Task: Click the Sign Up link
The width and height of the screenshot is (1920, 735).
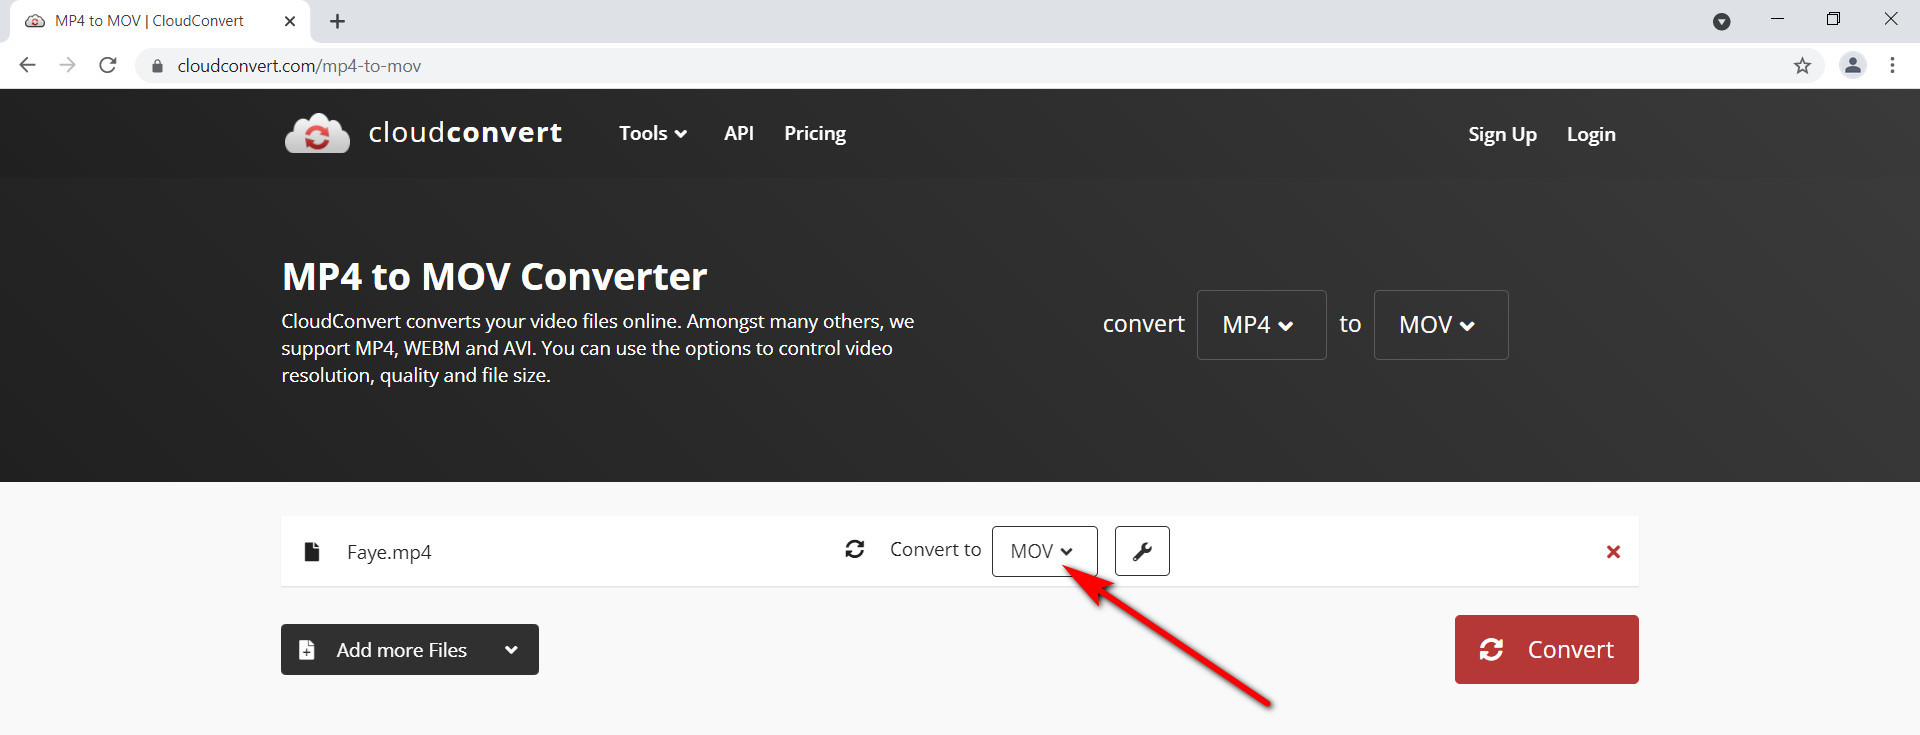Action: tap(1502, 135)
